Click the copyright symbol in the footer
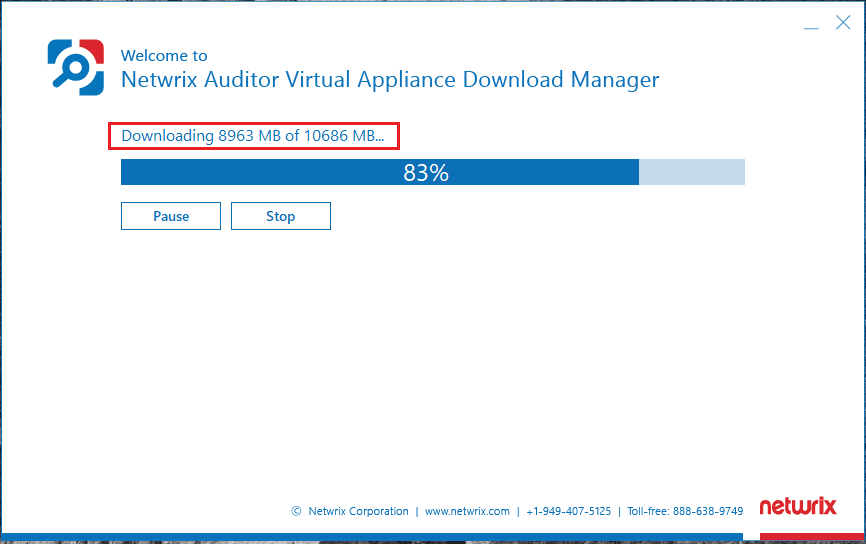 [296, 511]
